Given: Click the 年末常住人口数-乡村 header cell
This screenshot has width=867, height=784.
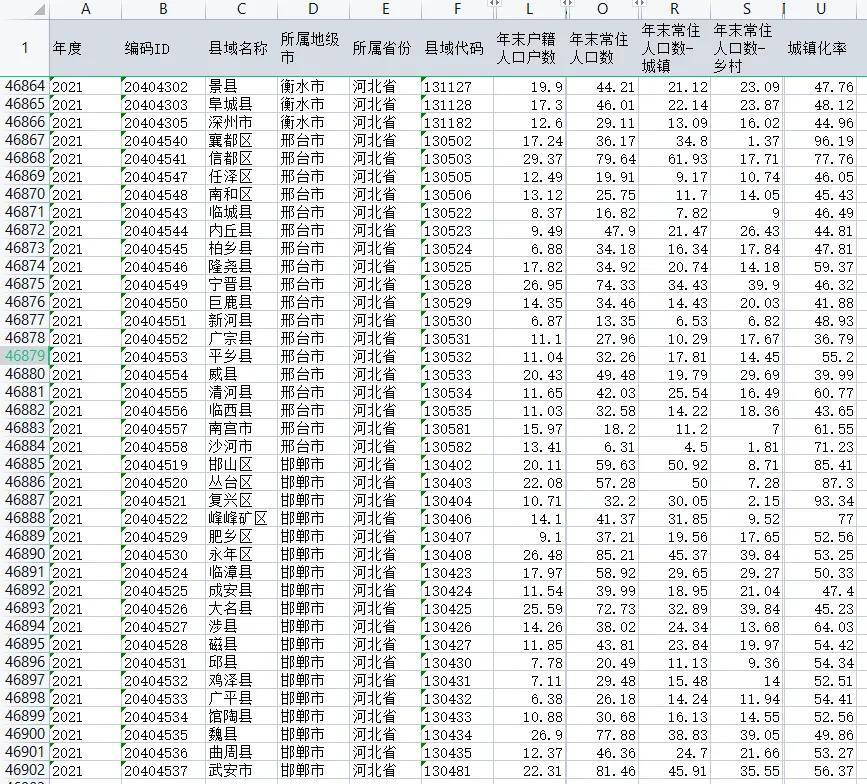Looking at the screenshot, I should (747, 48).
